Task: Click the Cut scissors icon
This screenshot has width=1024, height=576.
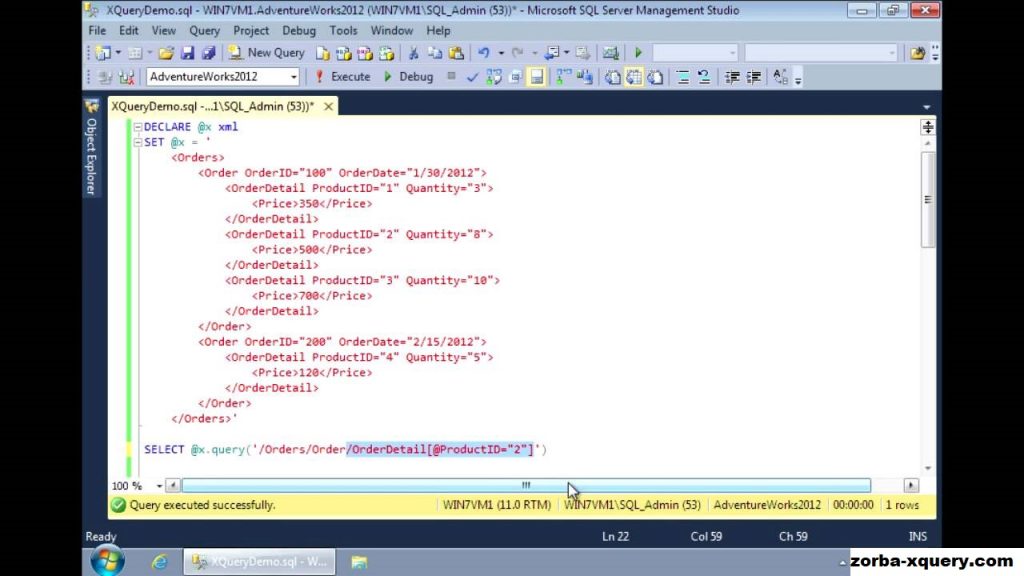Action: [x=413, y=53]
